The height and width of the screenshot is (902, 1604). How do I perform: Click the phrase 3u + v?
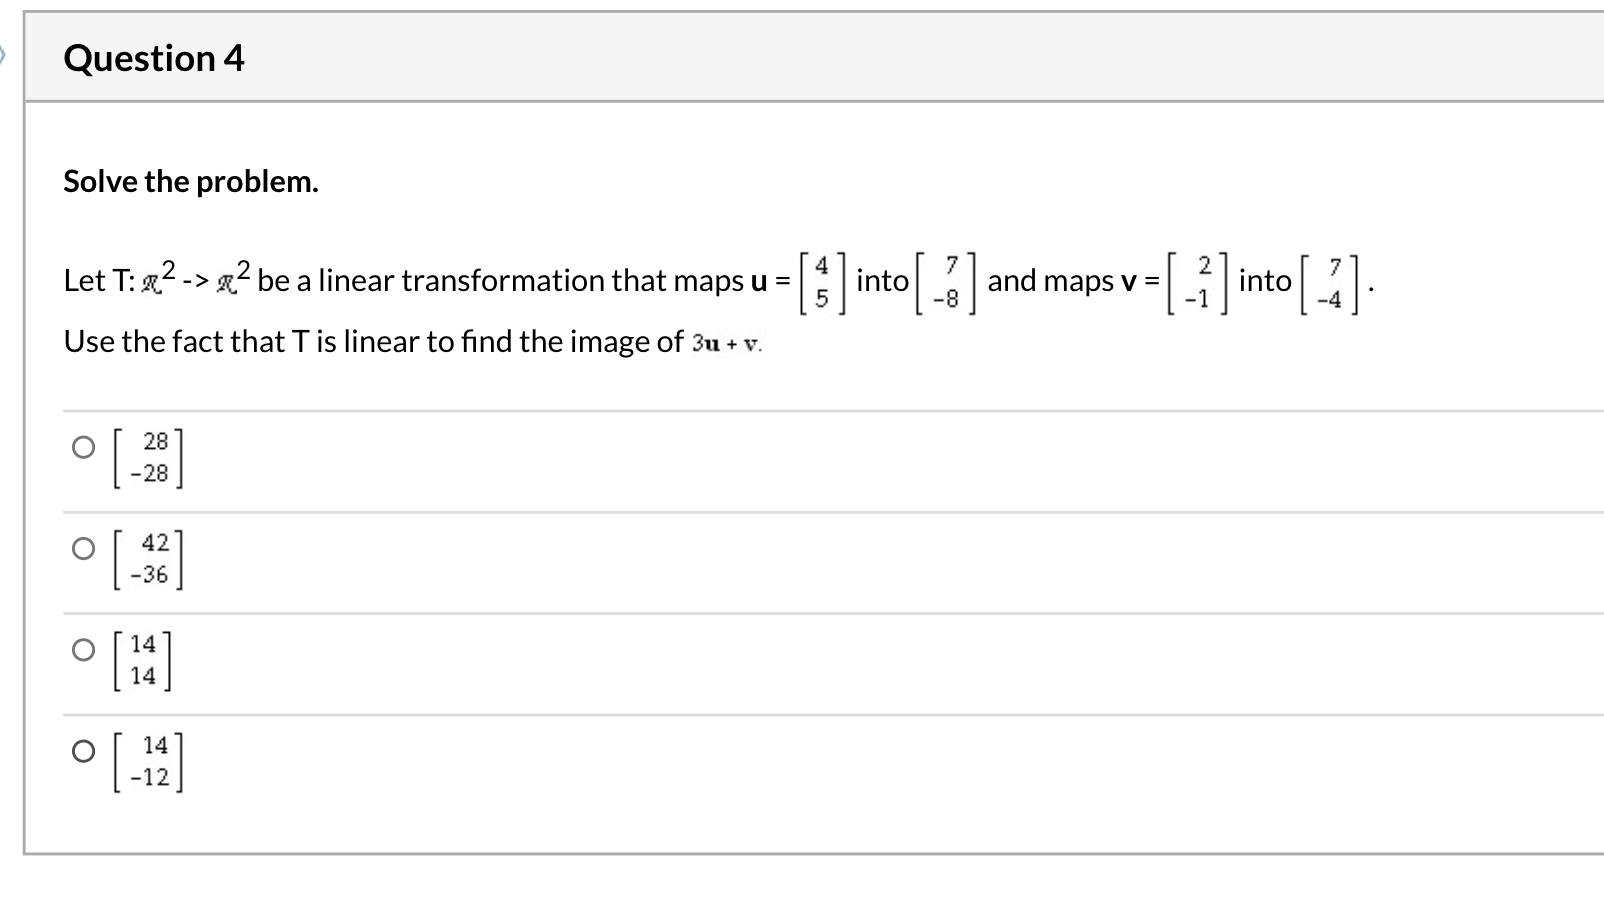(724, 343)
